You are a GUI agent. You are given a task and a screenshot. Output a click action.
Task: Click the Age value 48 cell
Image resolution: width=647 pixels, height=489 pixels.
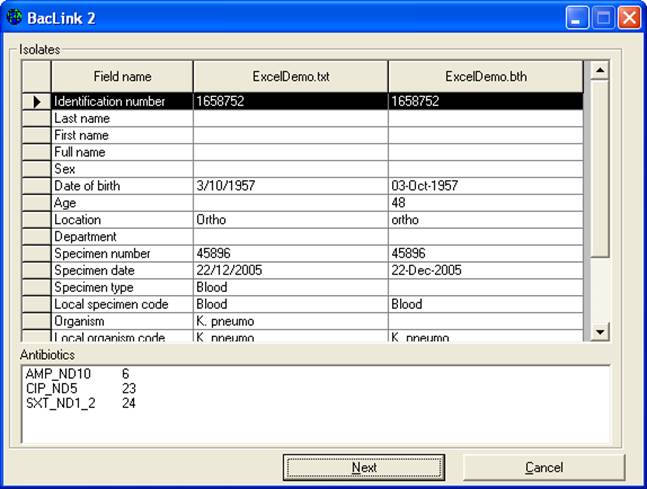tap(486, 203)
